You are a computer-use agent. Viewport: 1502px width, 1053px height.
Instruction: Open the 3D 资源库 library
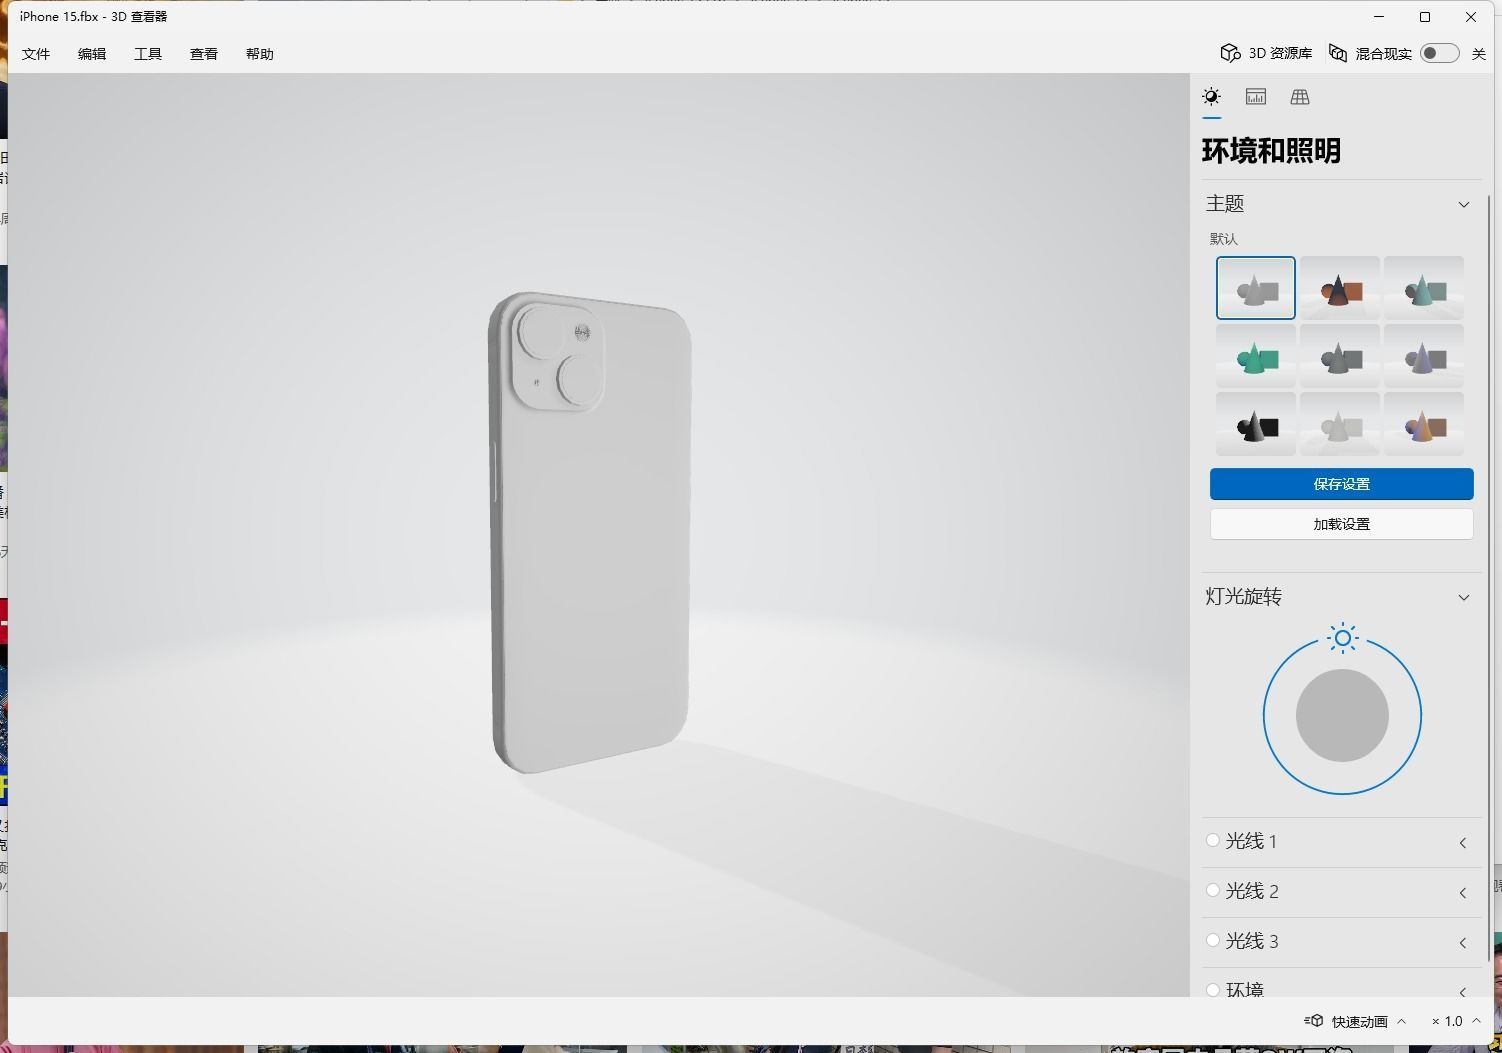tap(1266, 53)
